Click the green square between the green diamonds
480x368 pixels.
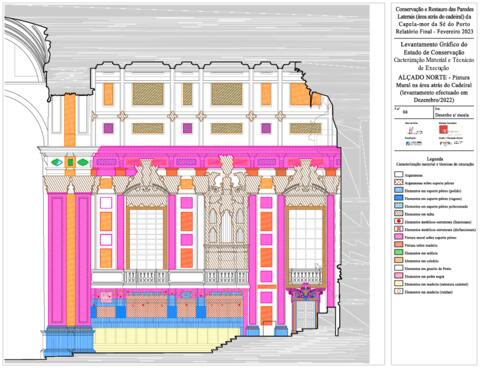(x=70, y=162)
